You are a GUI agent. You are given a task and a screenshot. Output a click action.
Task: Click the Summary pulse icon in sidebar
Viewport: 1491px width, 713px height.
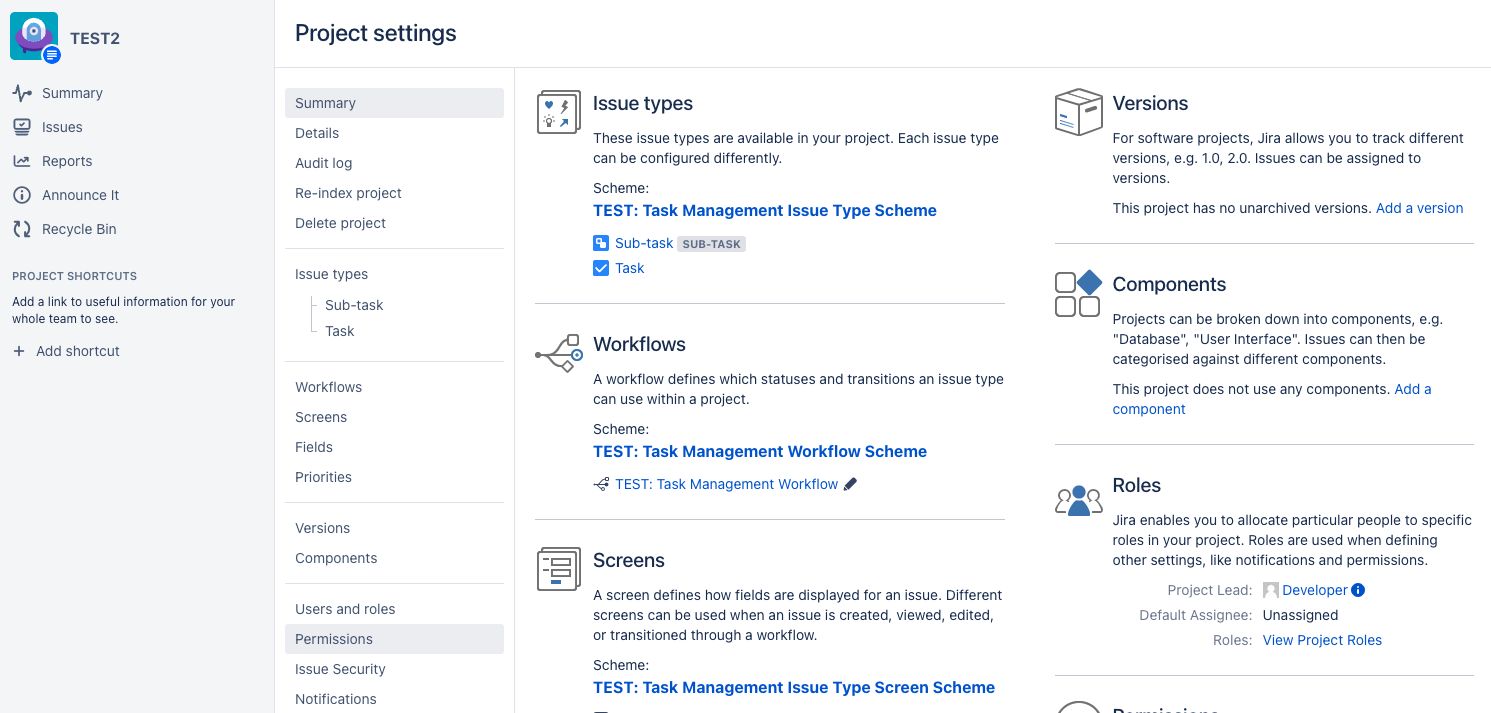tap(22, 93)
